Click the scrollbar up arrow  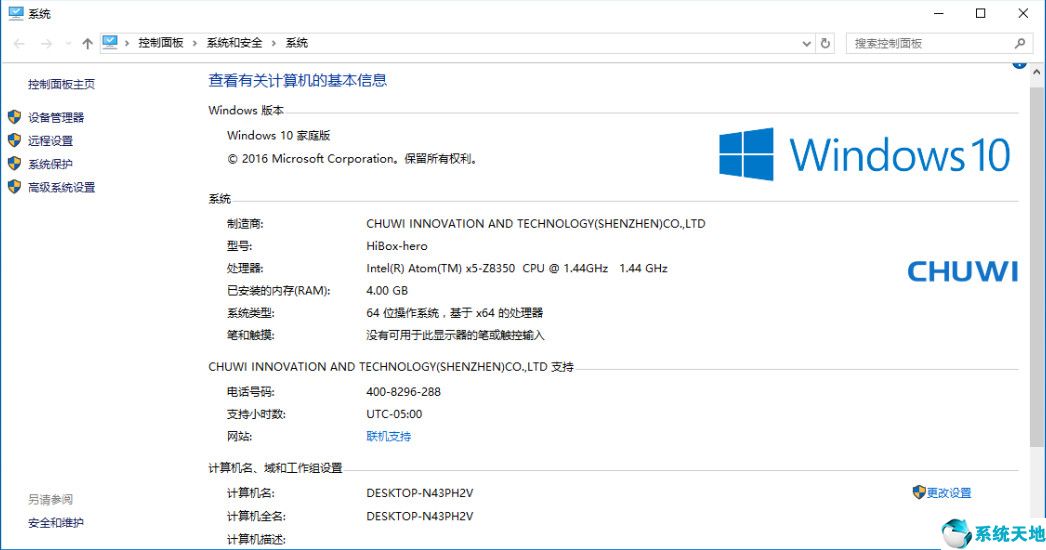[1036, 71]
